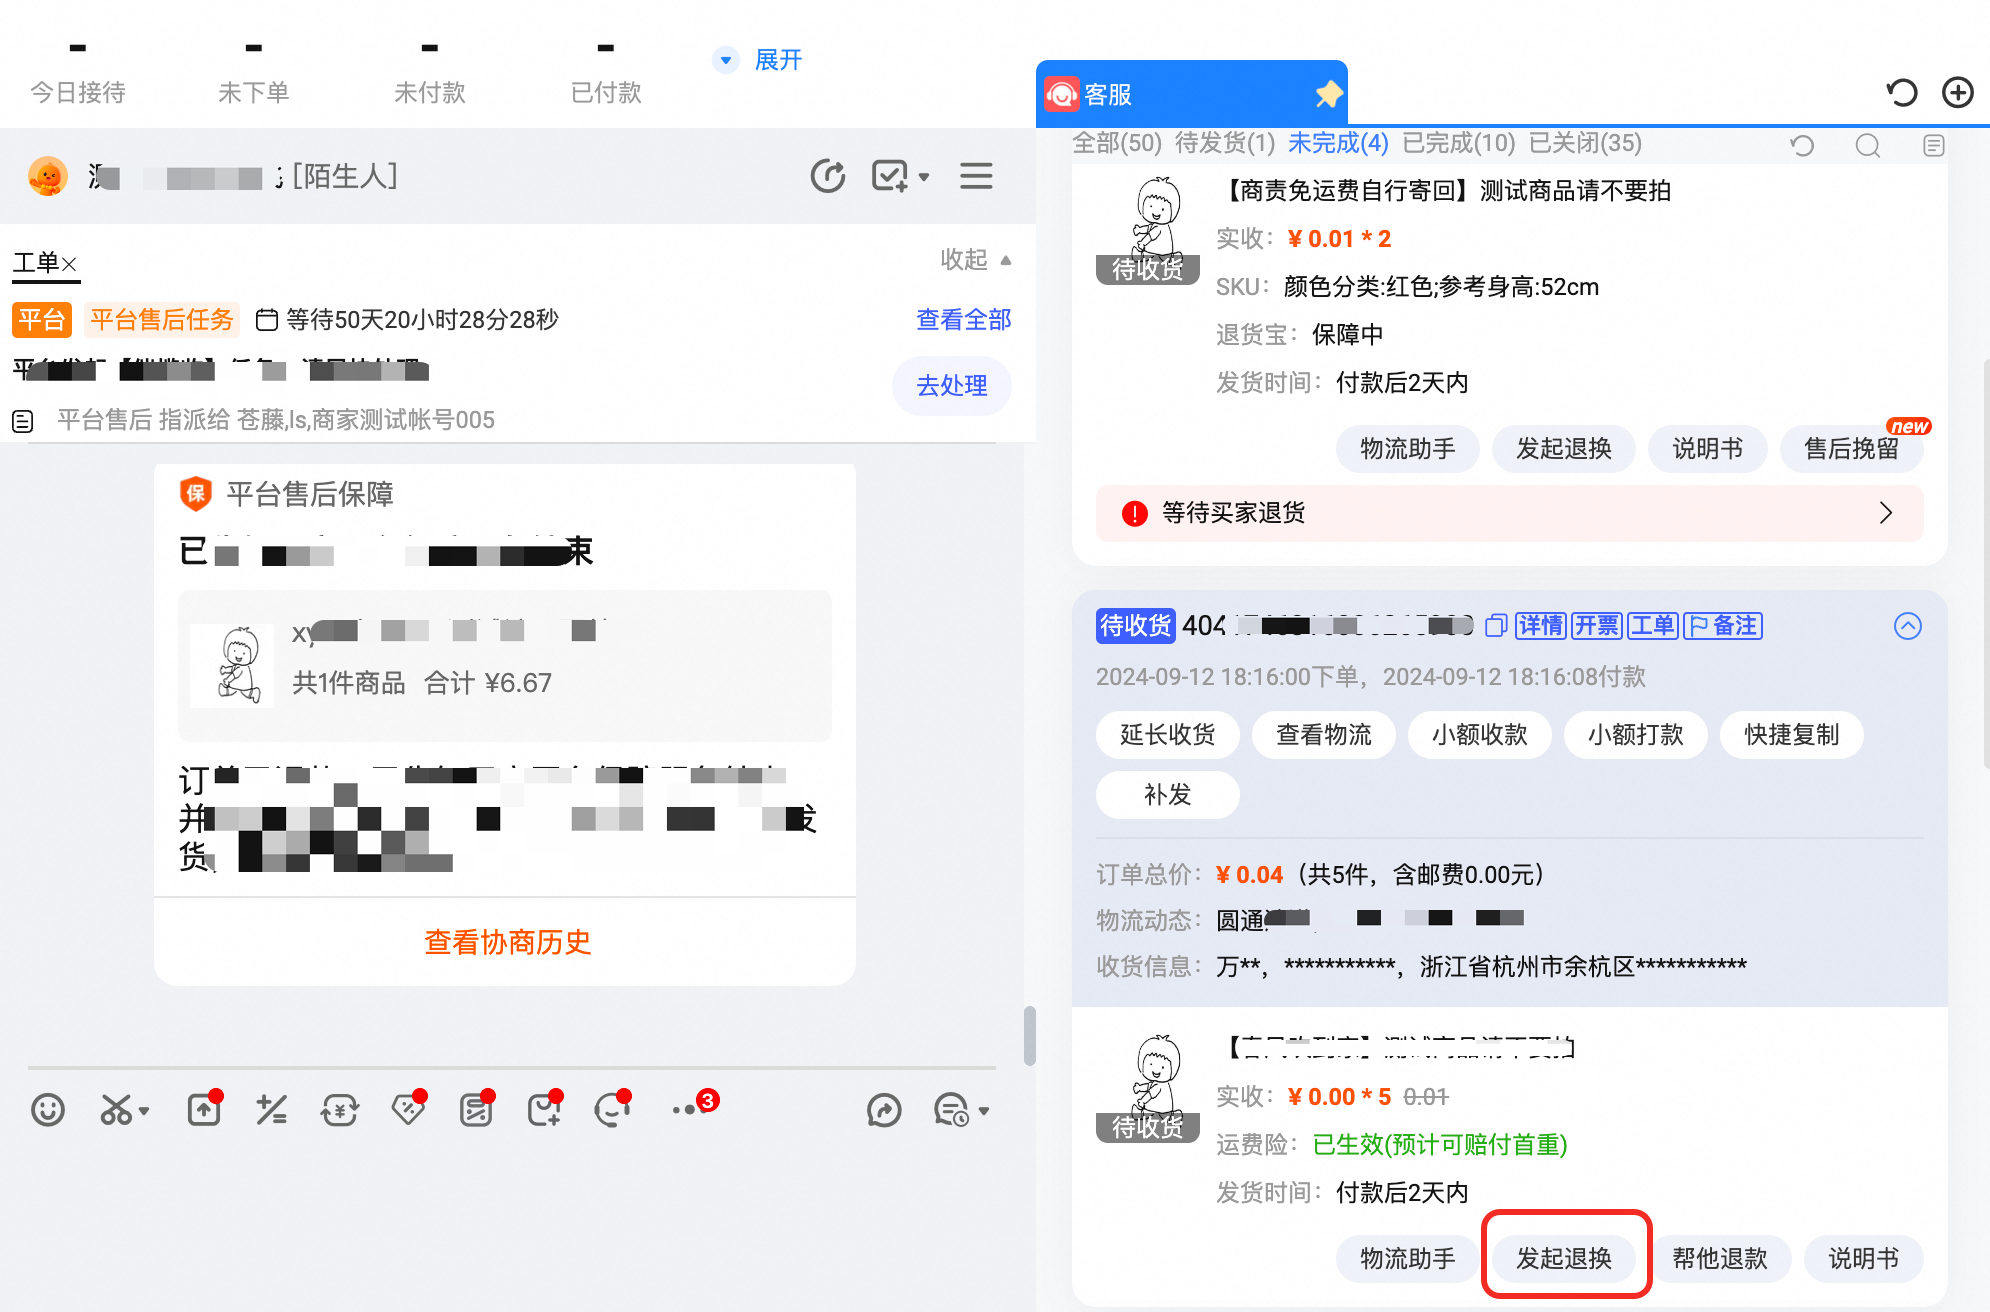Click the transfer conversation circular arrow icon

click(827, 176)
